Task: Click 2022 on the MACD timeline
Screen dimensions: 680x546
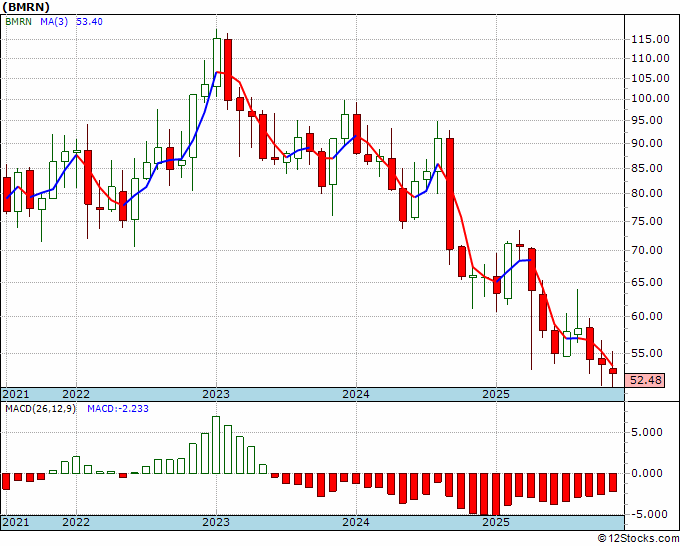Action: [76, 522]
